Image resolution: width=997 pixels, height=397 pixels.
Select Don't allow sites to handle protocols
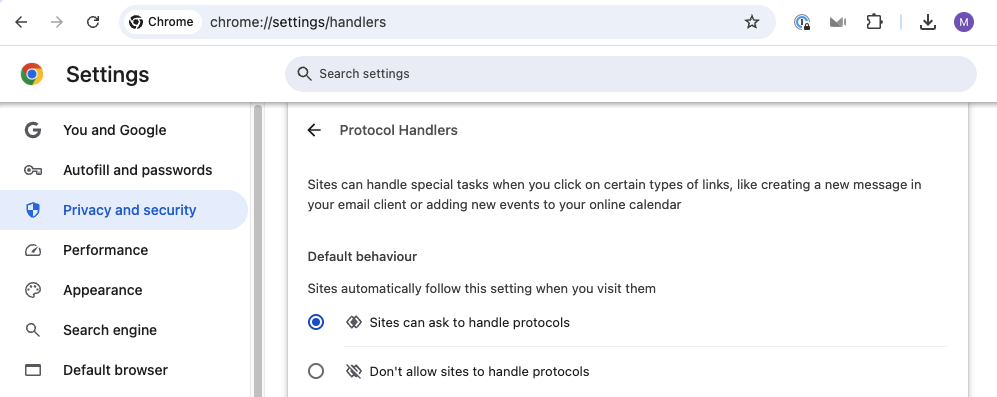point(316,371)
